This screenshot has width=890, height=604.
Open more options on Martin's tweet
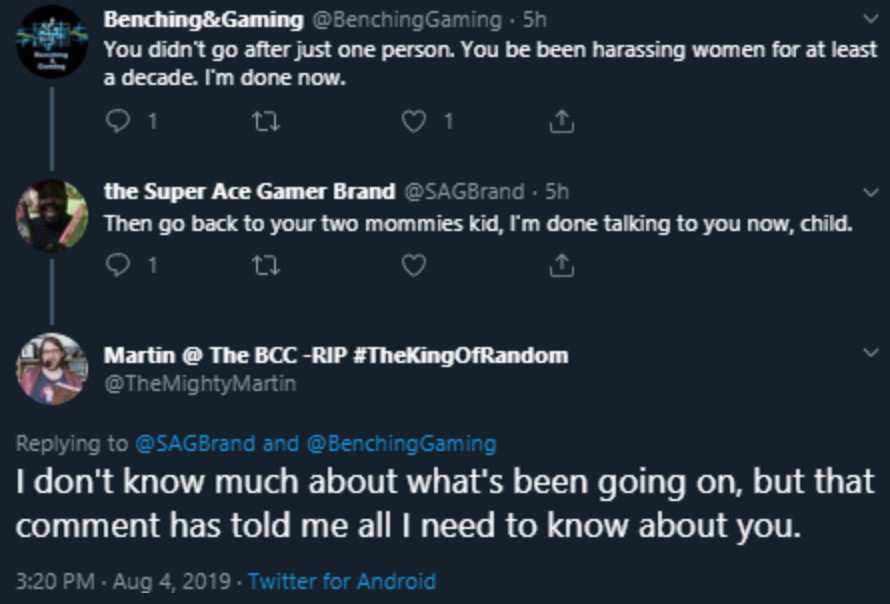(866, 352)
